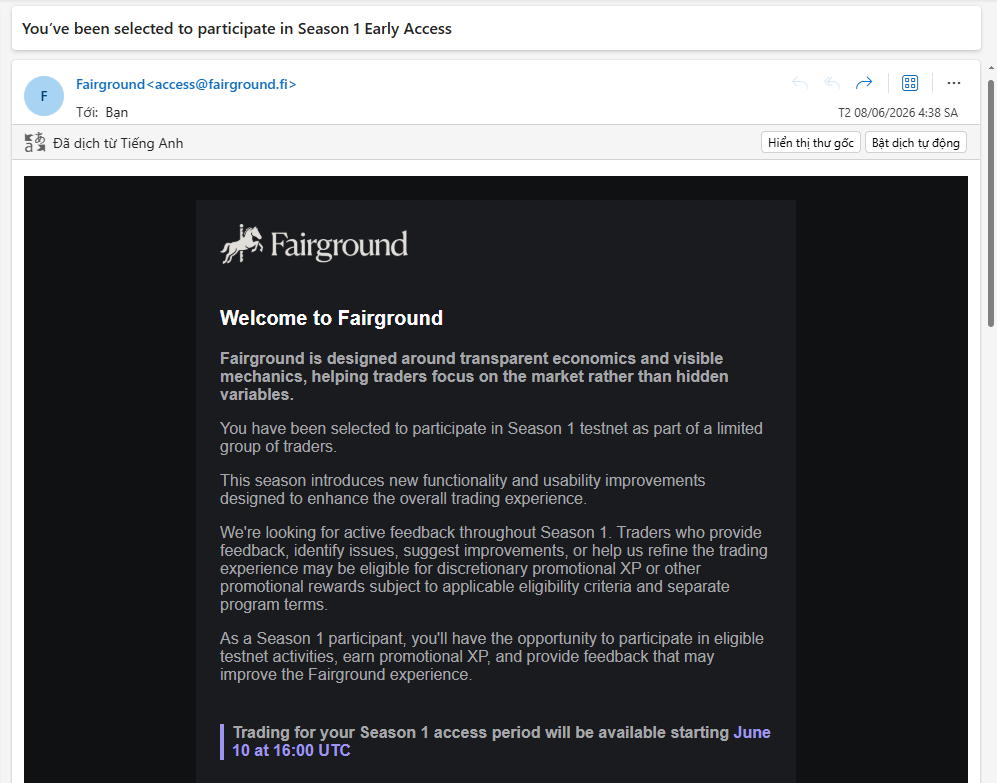997x783 pixels.
Task: Open sender link Fairground<access@fairground.fi>
Action: tap(186, 84)
